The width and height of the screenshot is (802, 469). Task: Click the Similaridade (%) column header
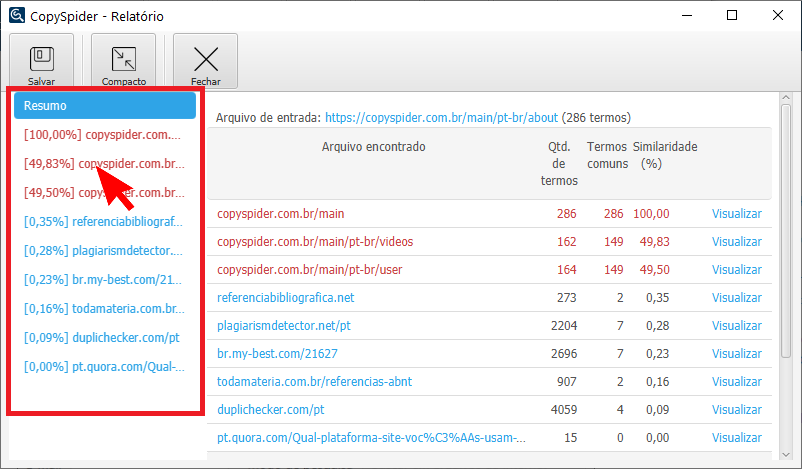click(x=665, y=155)
